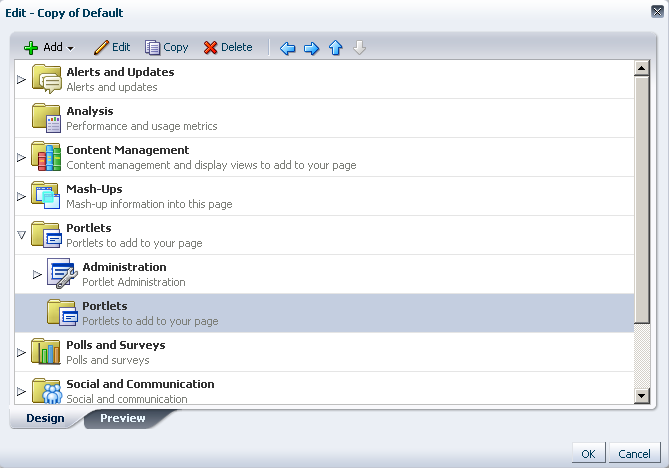Click the right arrow indent icon
This screenshot has width=669, height=468.
tap(311, 48)
